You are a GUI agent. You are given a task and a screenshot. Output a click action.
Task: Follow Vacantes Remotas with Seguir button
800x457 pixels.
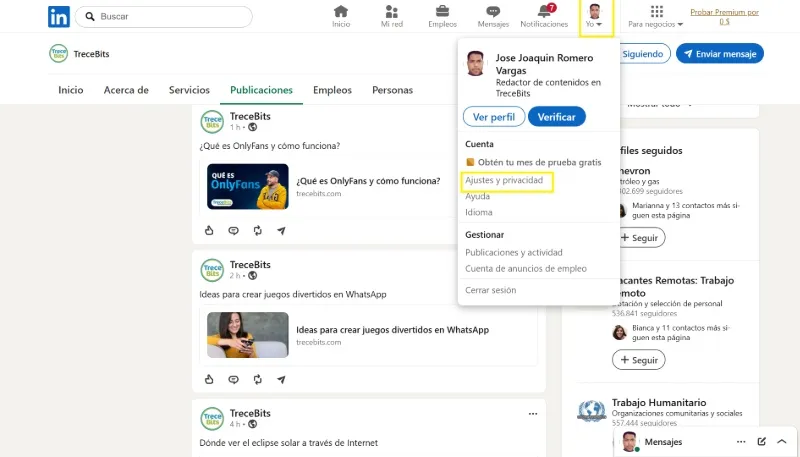pos(639,360)
